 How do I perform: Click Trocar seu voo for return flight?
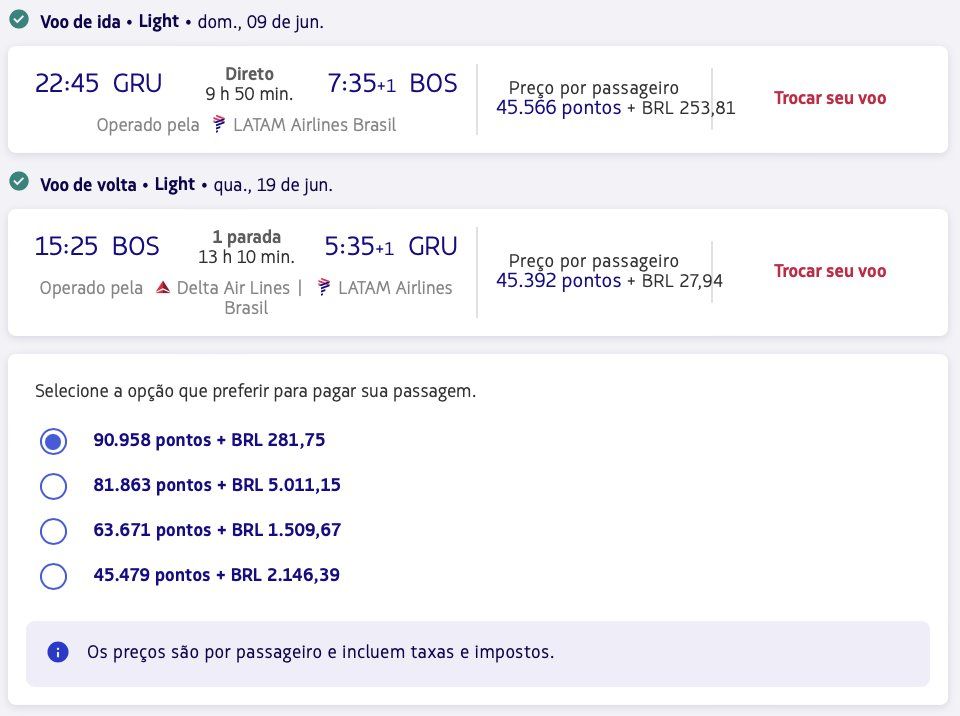[x=830, y=271]
